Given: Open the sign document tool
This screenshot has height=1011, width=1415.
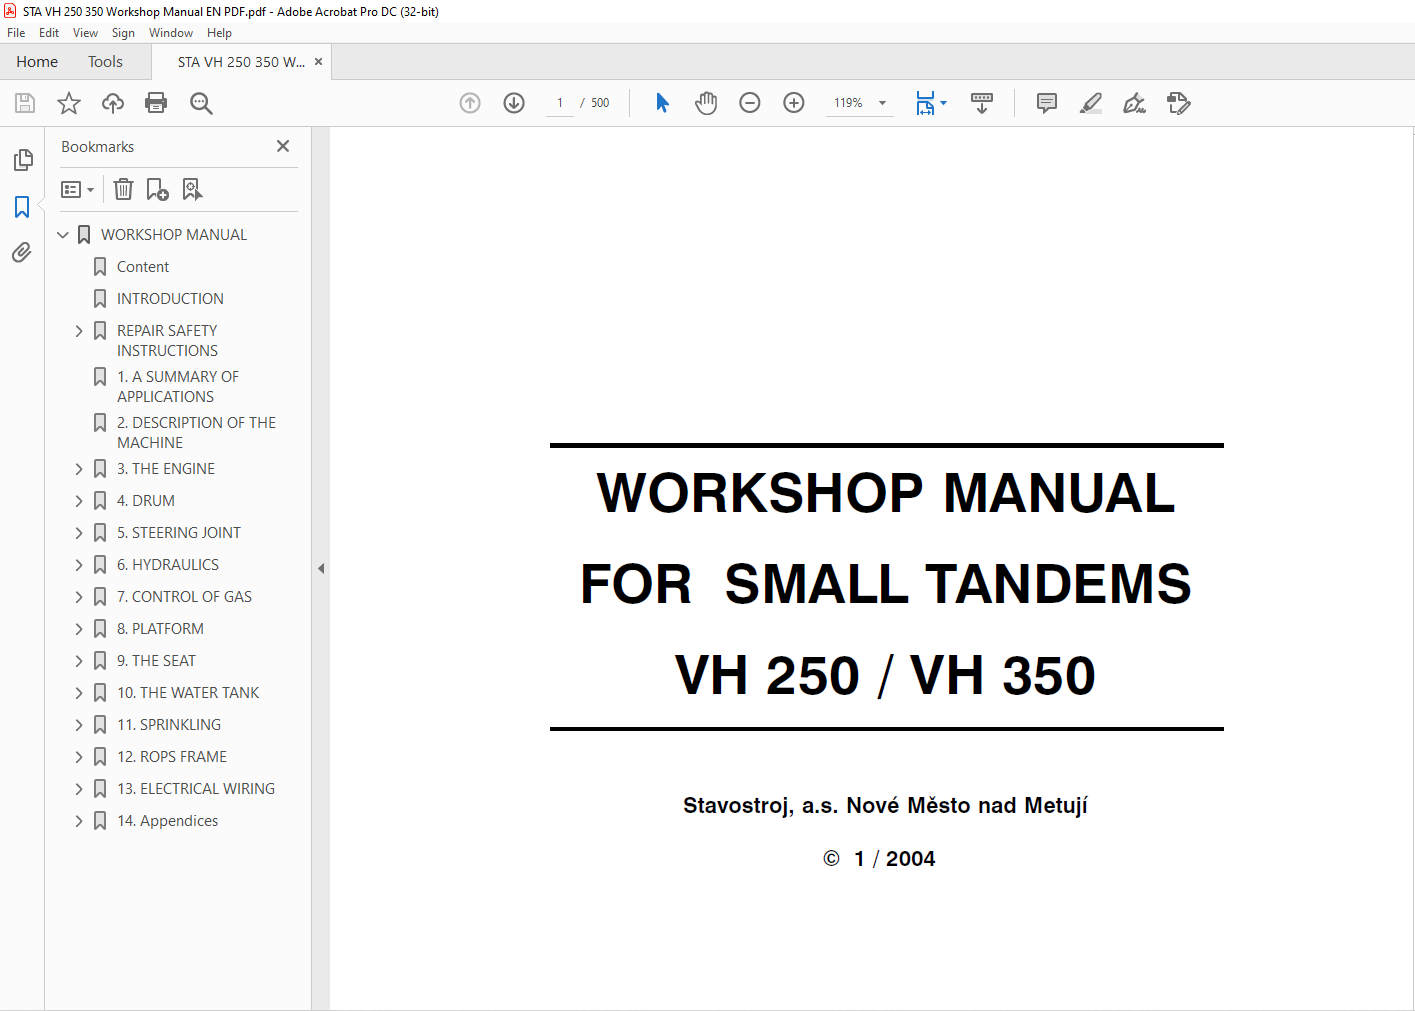Looking at the screenshot, I should pyautogui.click(x=1135, y=103).
